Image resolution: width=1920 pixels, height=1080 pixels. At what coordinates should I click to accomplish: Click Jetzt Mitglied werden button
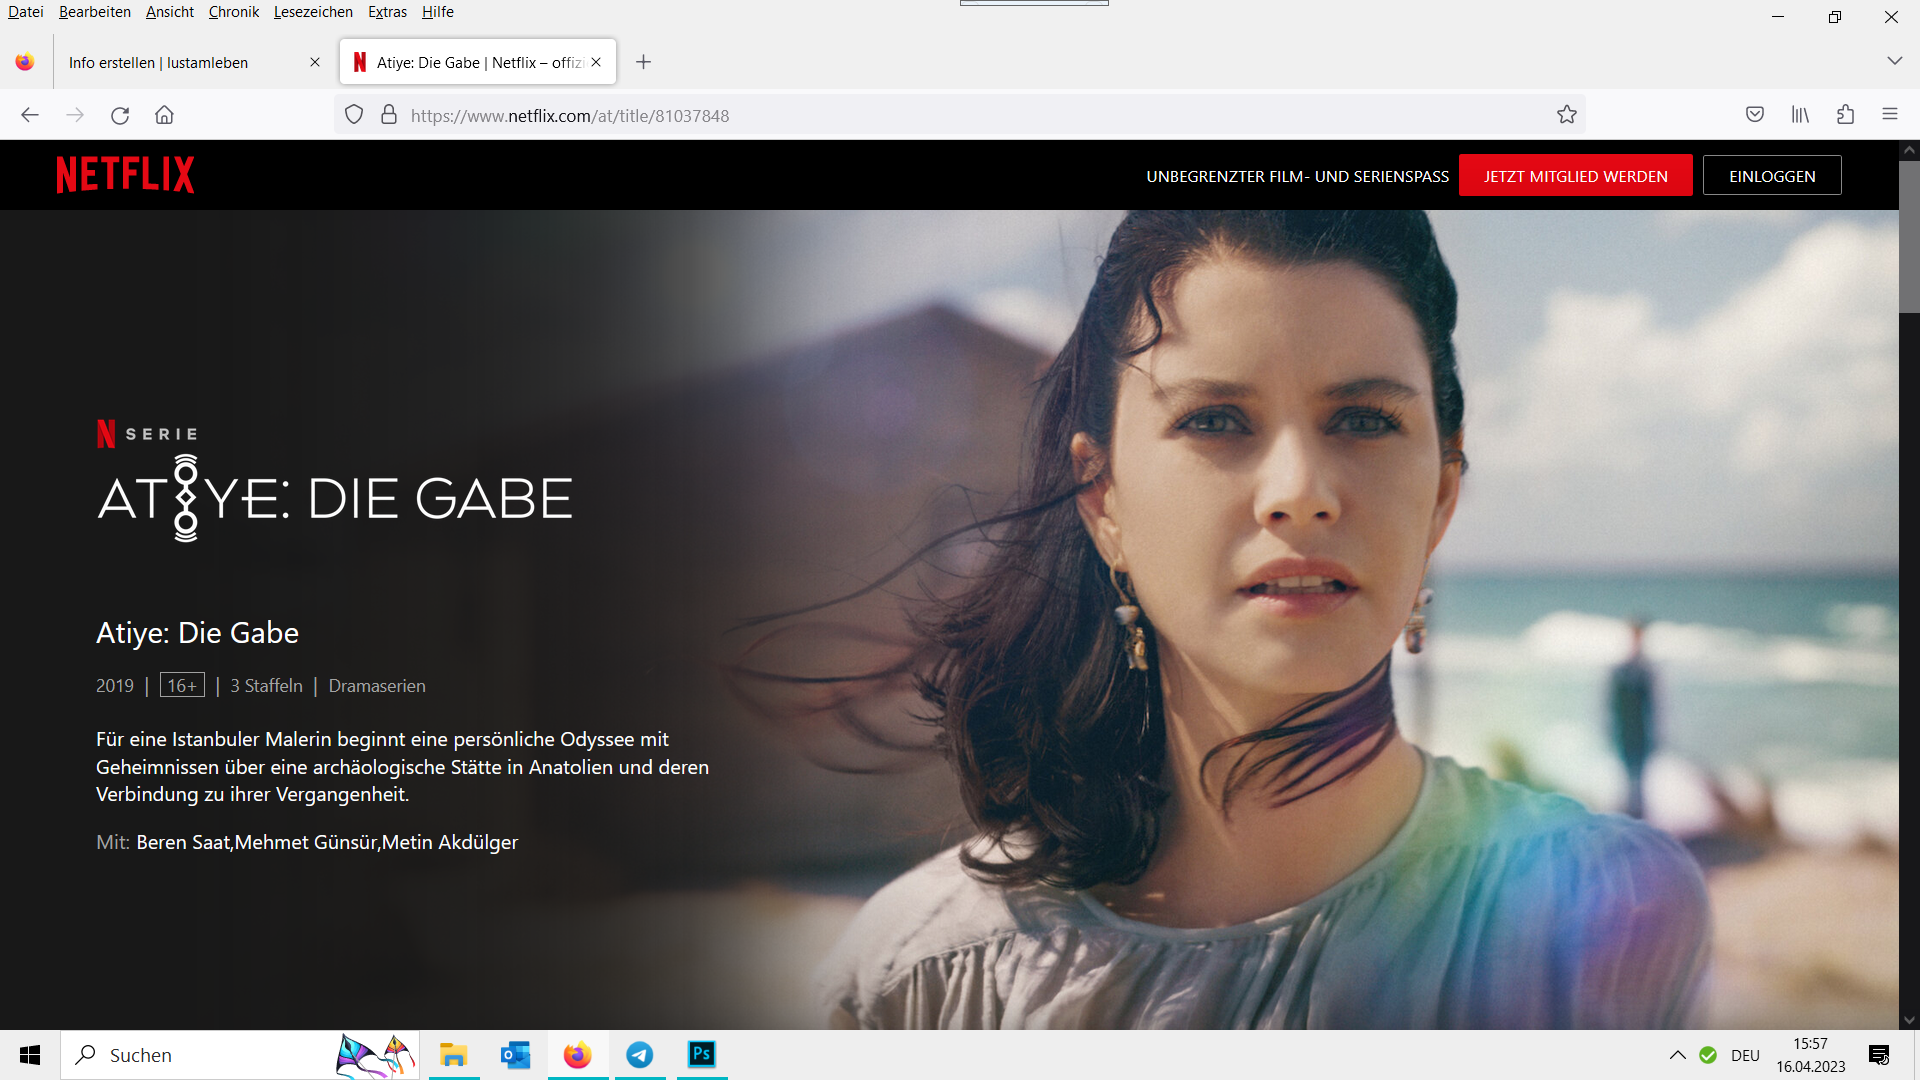(x=1576, y=176)
